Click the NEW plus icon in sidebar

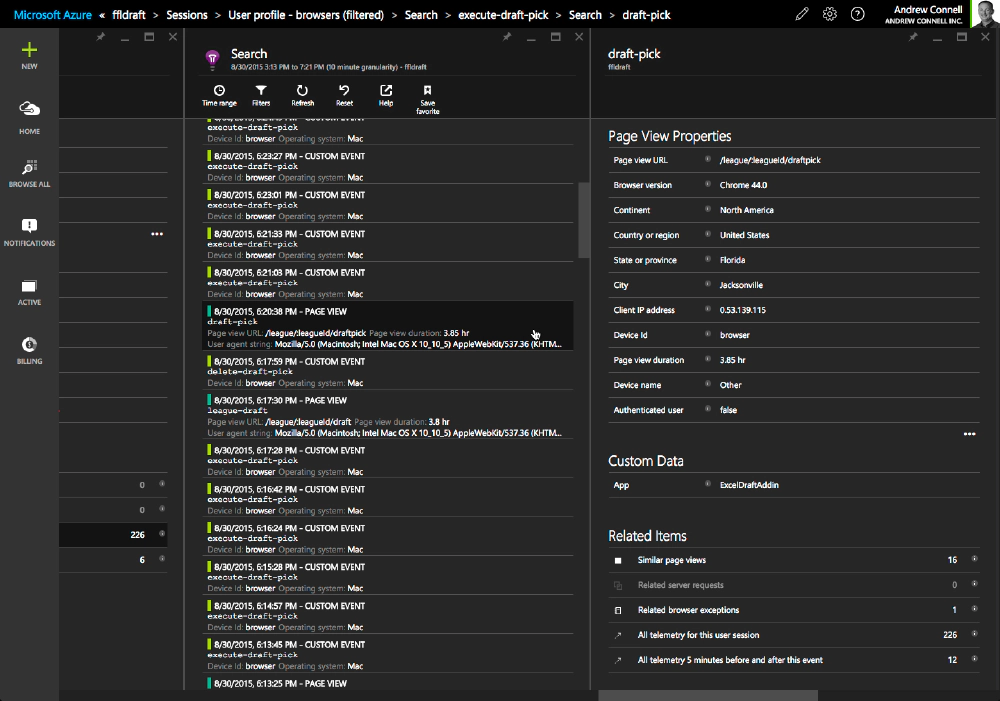tap(29, 50)
